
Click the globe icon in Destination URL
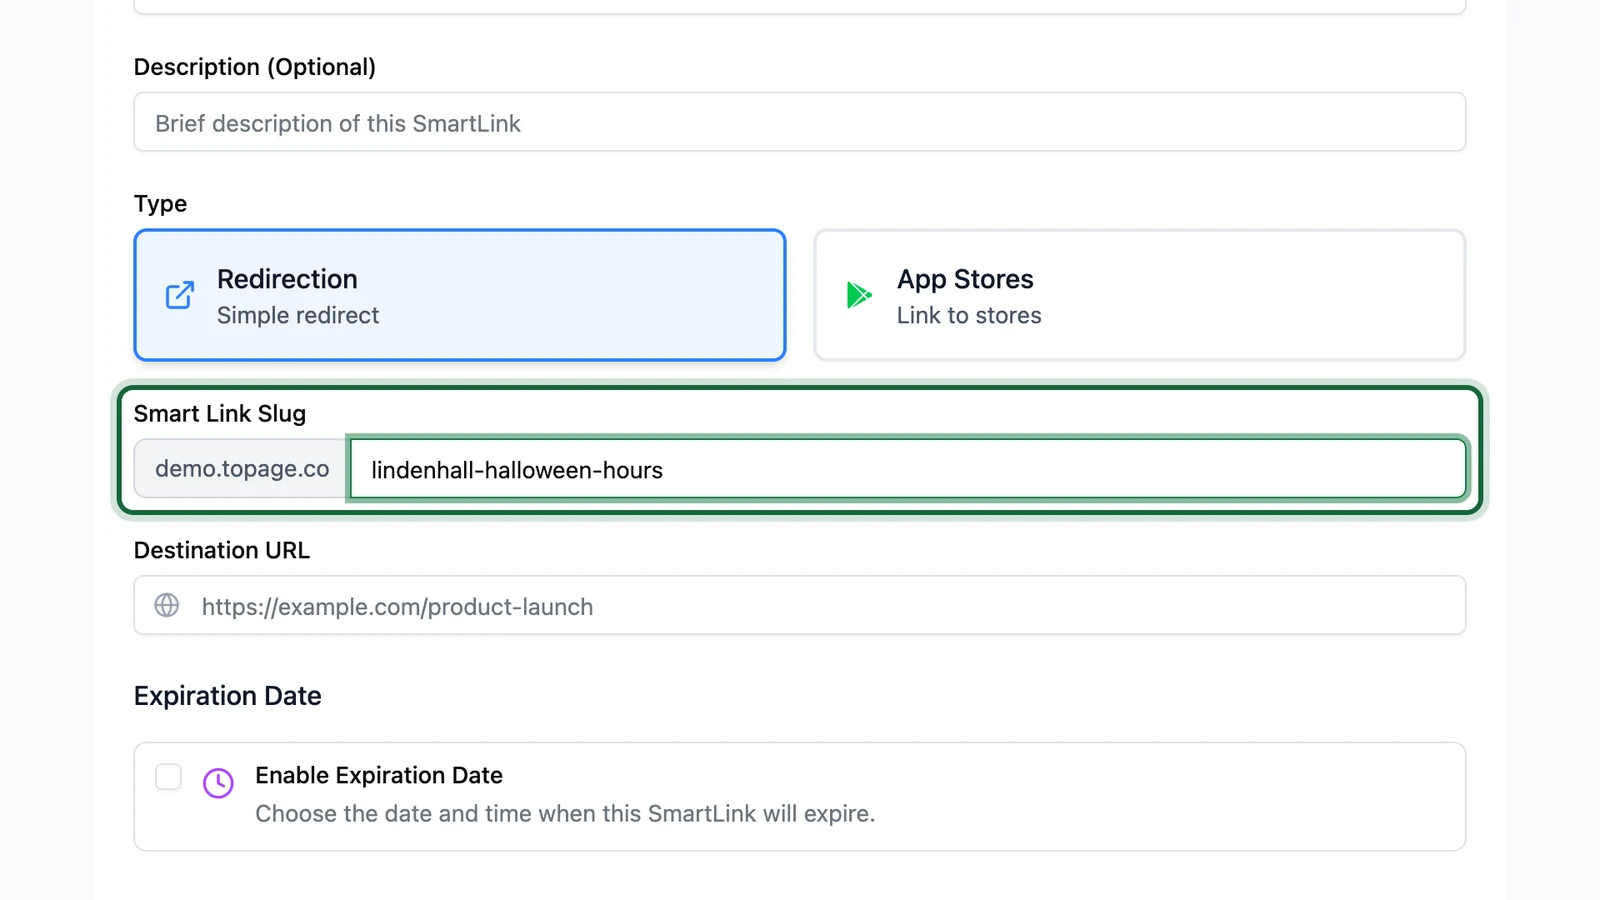click(x=167, y=605)
